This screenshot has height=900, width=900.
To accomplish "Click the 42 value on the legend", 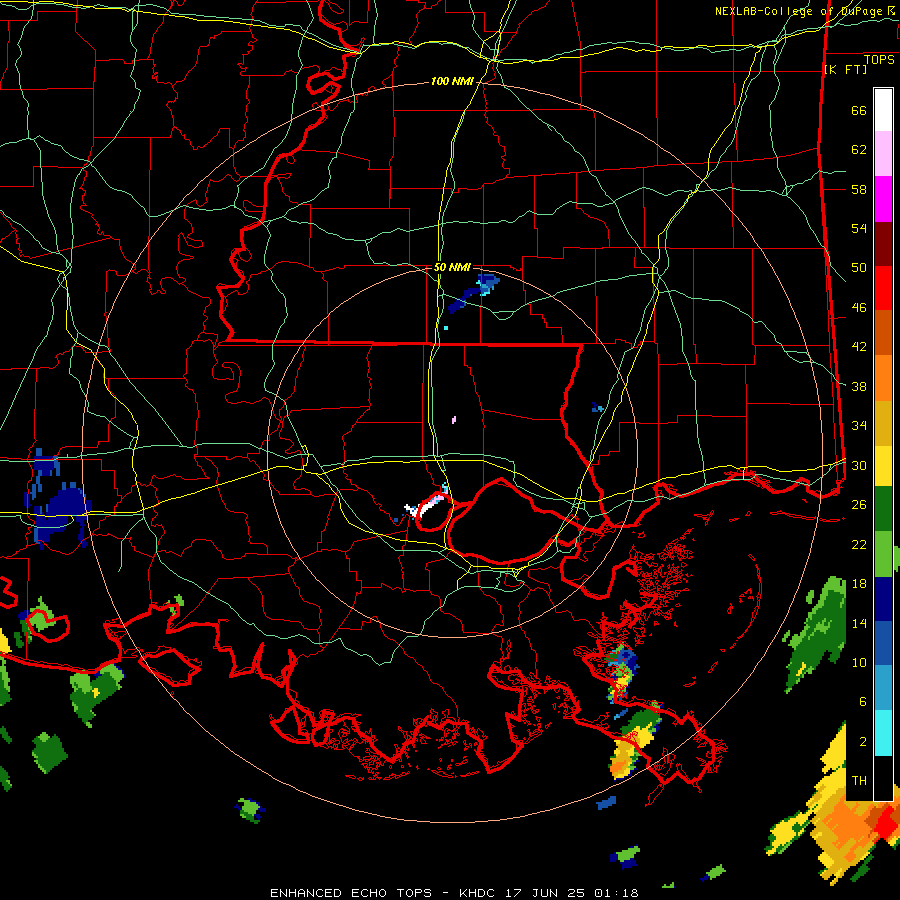I will (859, 347).
